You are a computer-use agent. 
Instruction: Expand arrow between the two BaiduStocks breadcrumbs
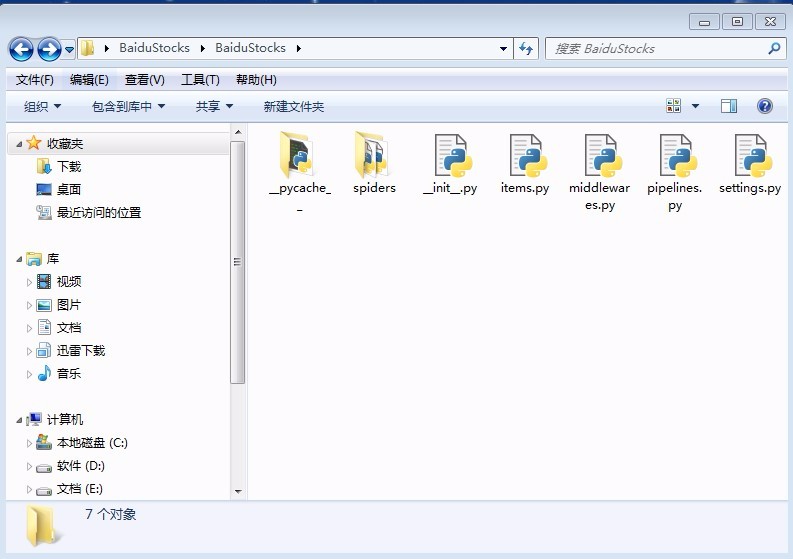tap(203, 49)
